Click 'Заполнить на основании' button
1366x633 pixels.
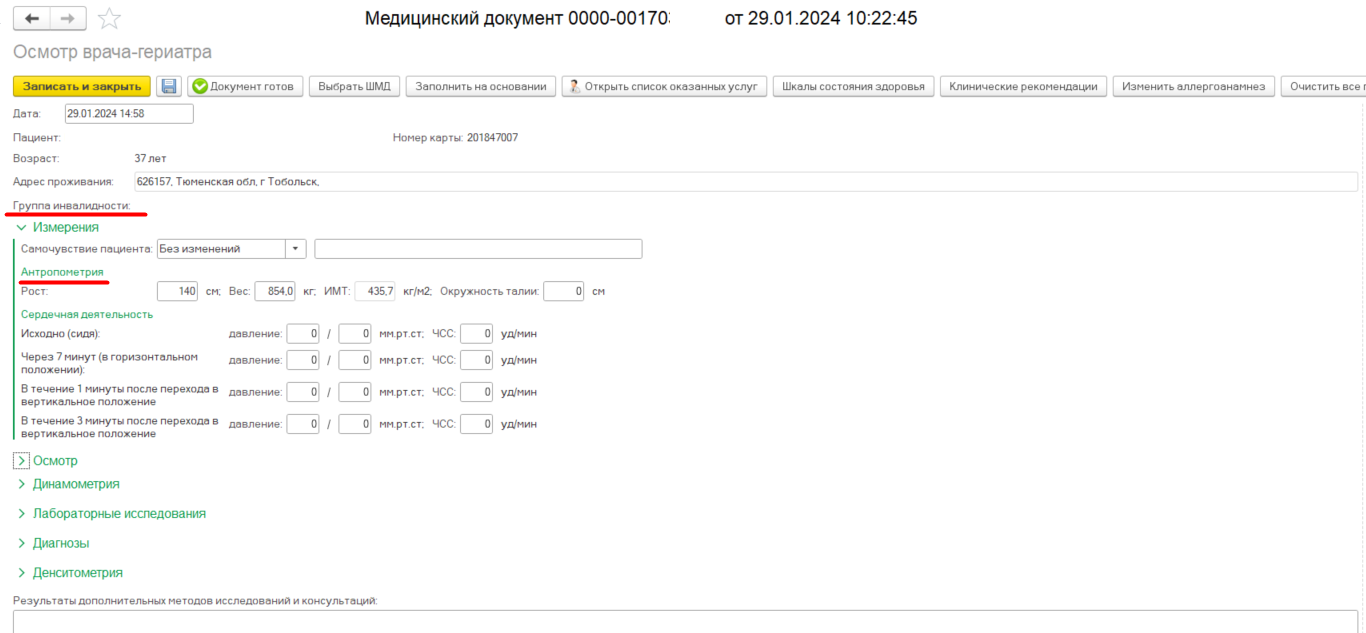click(481, 87)
